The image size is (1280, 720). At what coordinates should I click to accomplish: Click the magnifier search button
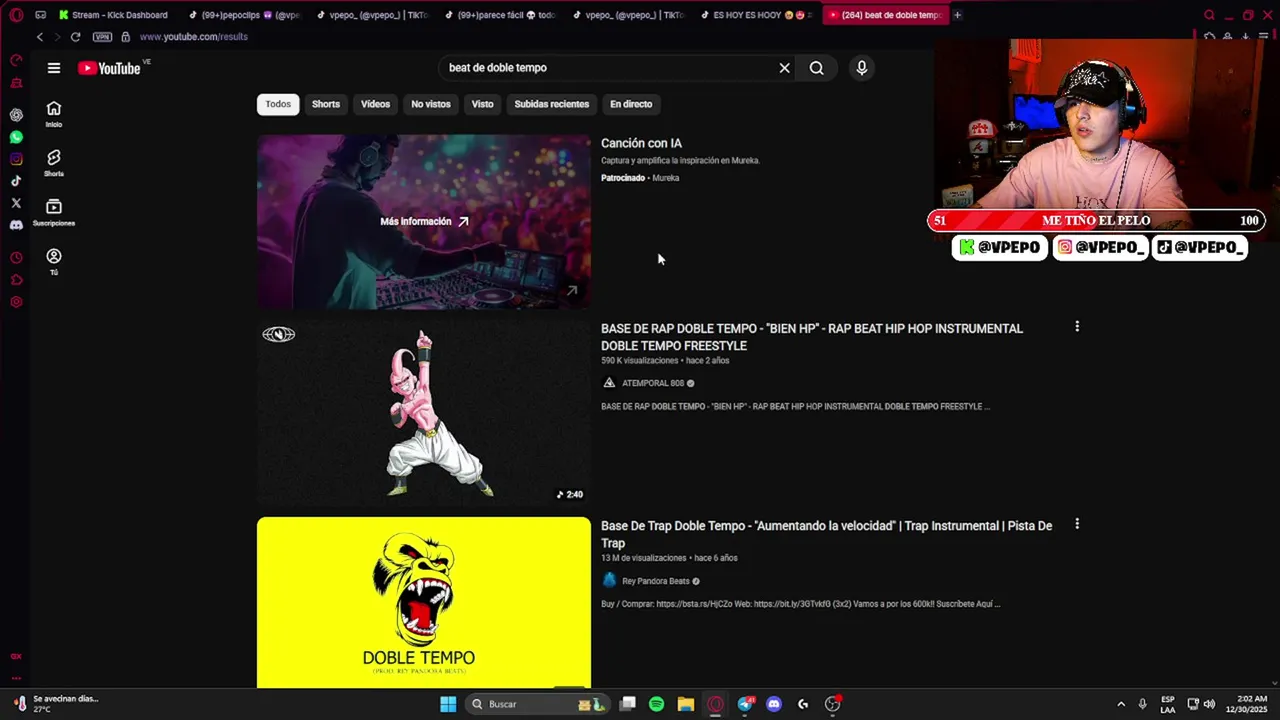[817, 68]
